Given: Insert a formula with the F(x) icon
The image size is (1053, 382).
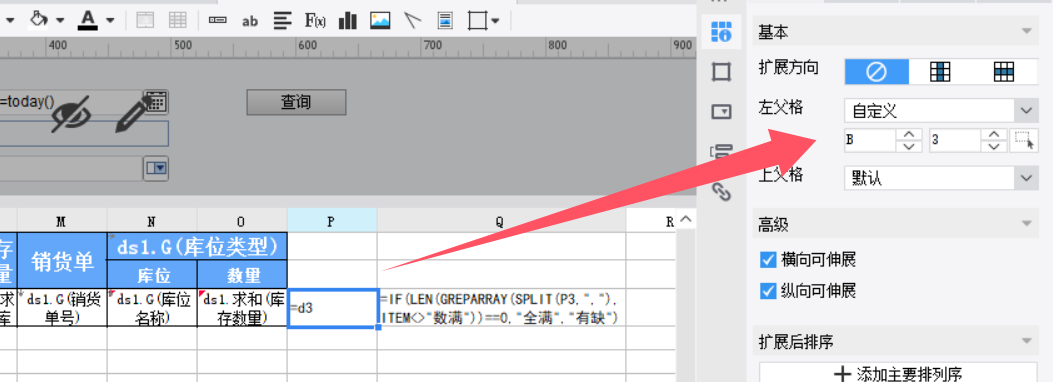Looking at the screenshot, I should tap(315, 21).
